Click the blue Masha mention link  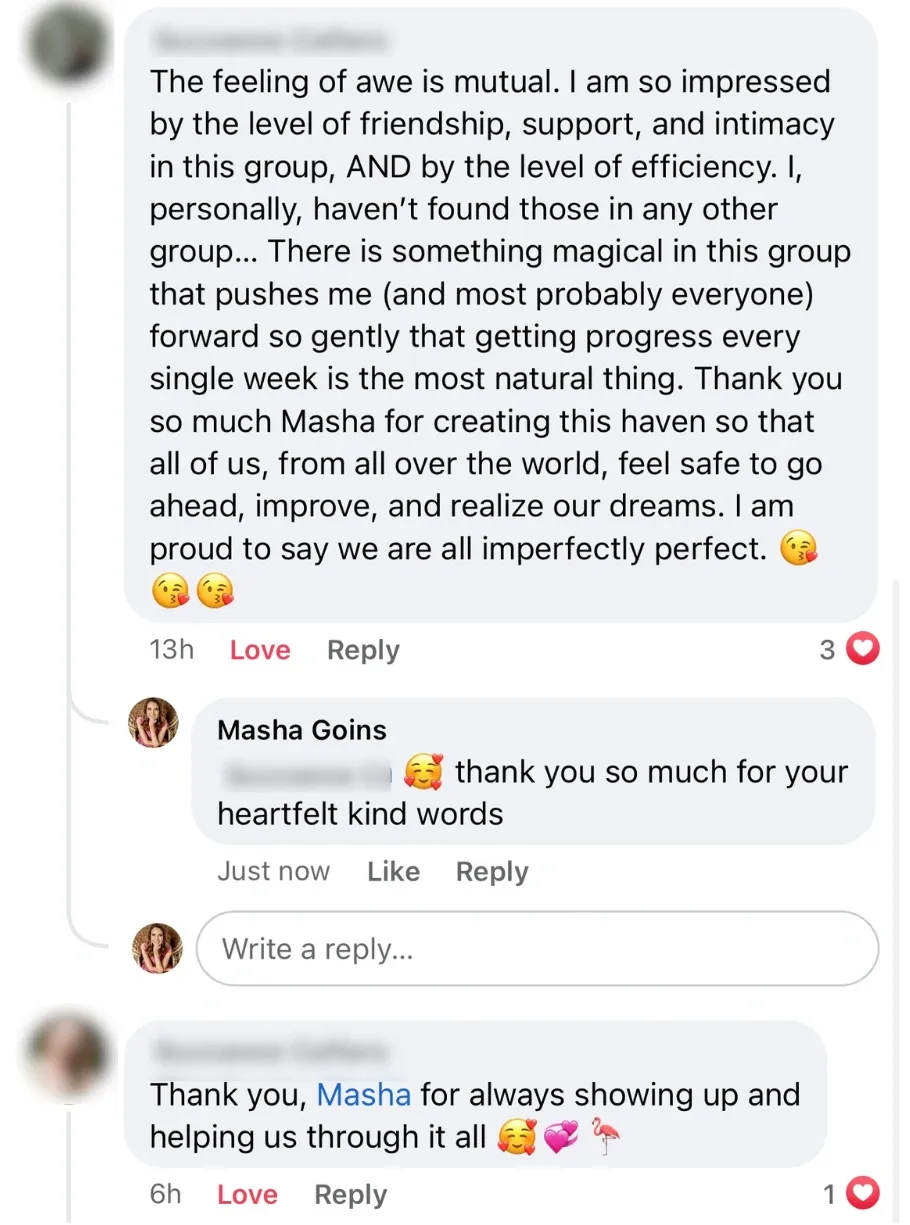coord(363,1095)
